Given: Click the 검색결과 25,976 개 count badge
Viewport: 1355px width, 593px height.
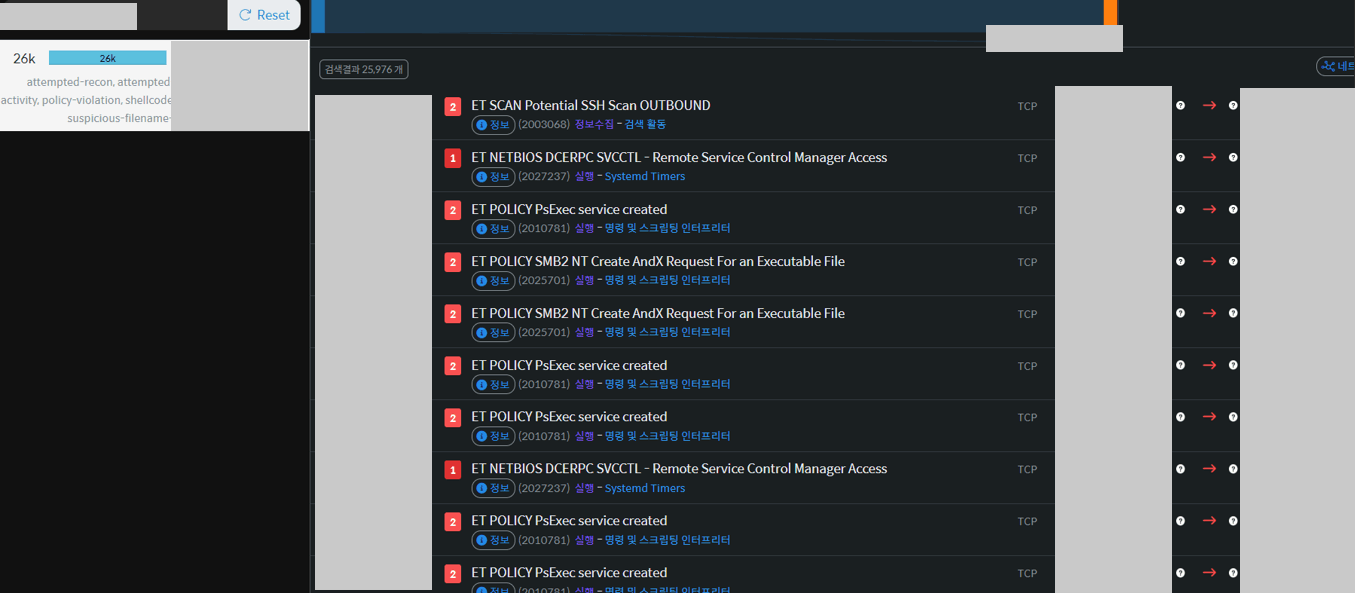Looking at the screenshot, I should [364, 69].
